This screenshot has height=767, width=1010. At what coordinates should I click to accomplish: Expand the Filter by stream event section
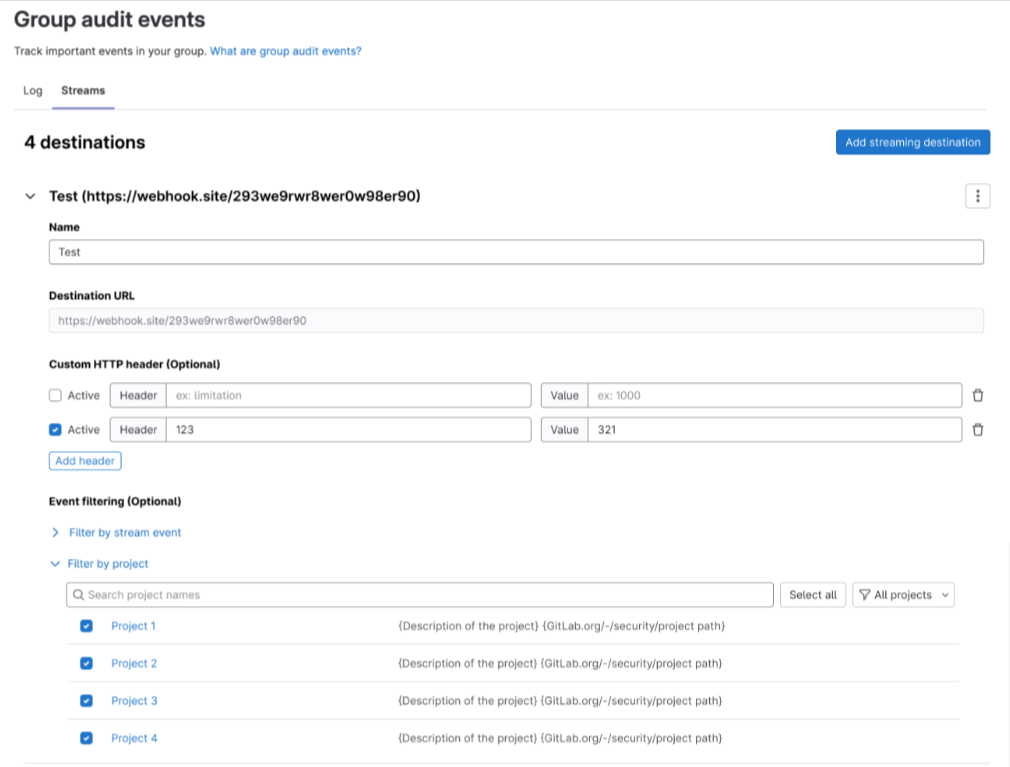click(x=125, y=532)
